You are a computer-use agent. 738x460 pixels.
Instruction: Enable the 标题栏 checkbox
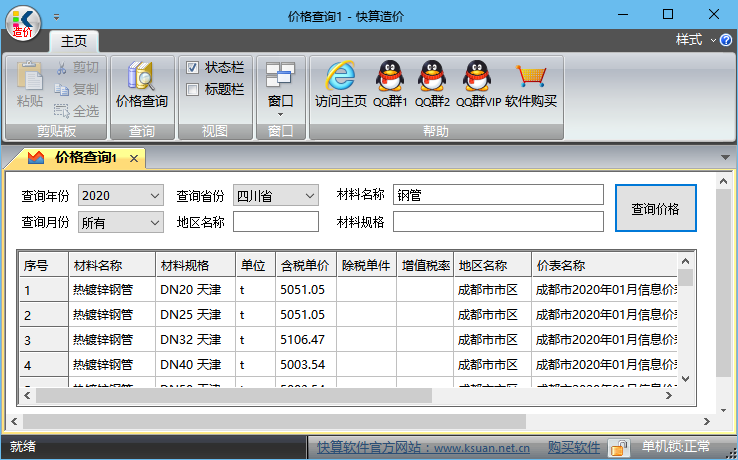(192, 89)
